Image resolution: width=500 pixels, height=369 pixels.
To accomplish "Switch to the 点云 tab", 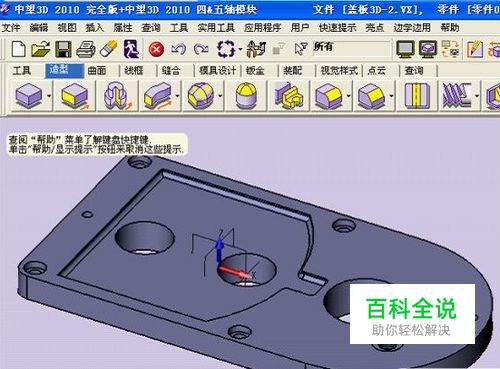I will (376, 70).
